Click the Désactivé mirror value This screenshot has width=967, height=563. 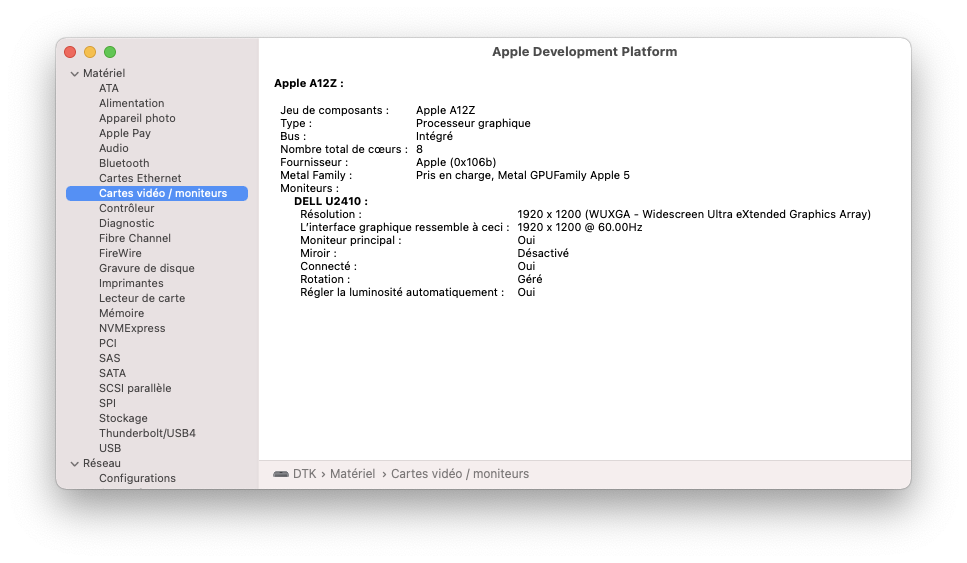click(543, 253)
